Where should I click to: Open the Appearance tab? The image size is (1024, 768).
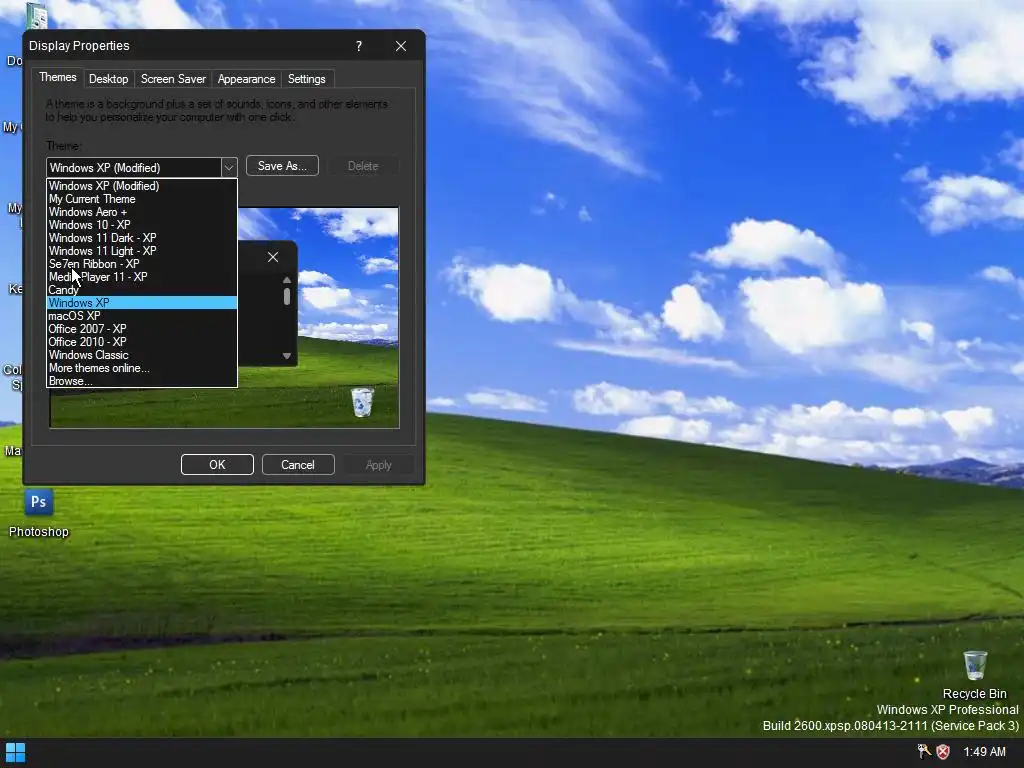[x=246, y=79]
